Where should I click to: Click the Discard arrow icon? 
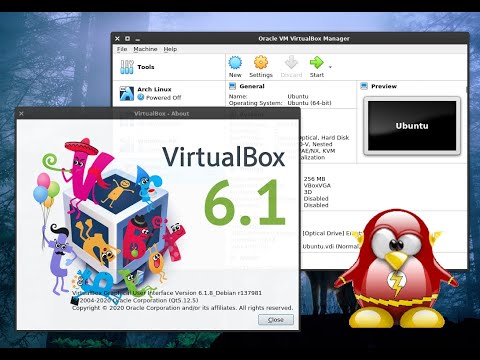tap(291, 62)
